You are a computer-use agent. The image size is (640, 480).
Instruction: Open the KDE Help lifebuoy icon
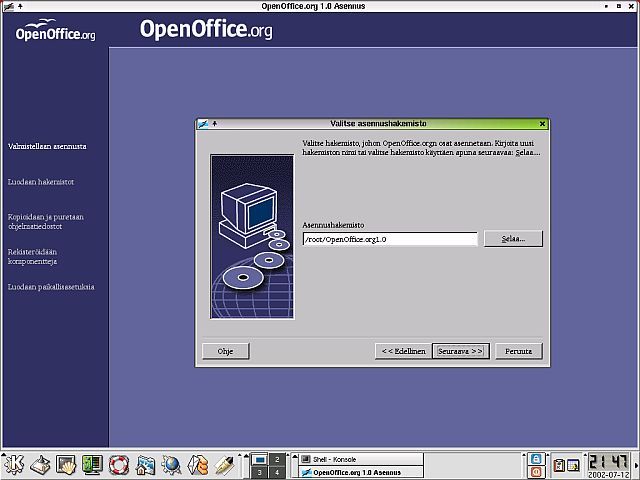pos(119,465)
